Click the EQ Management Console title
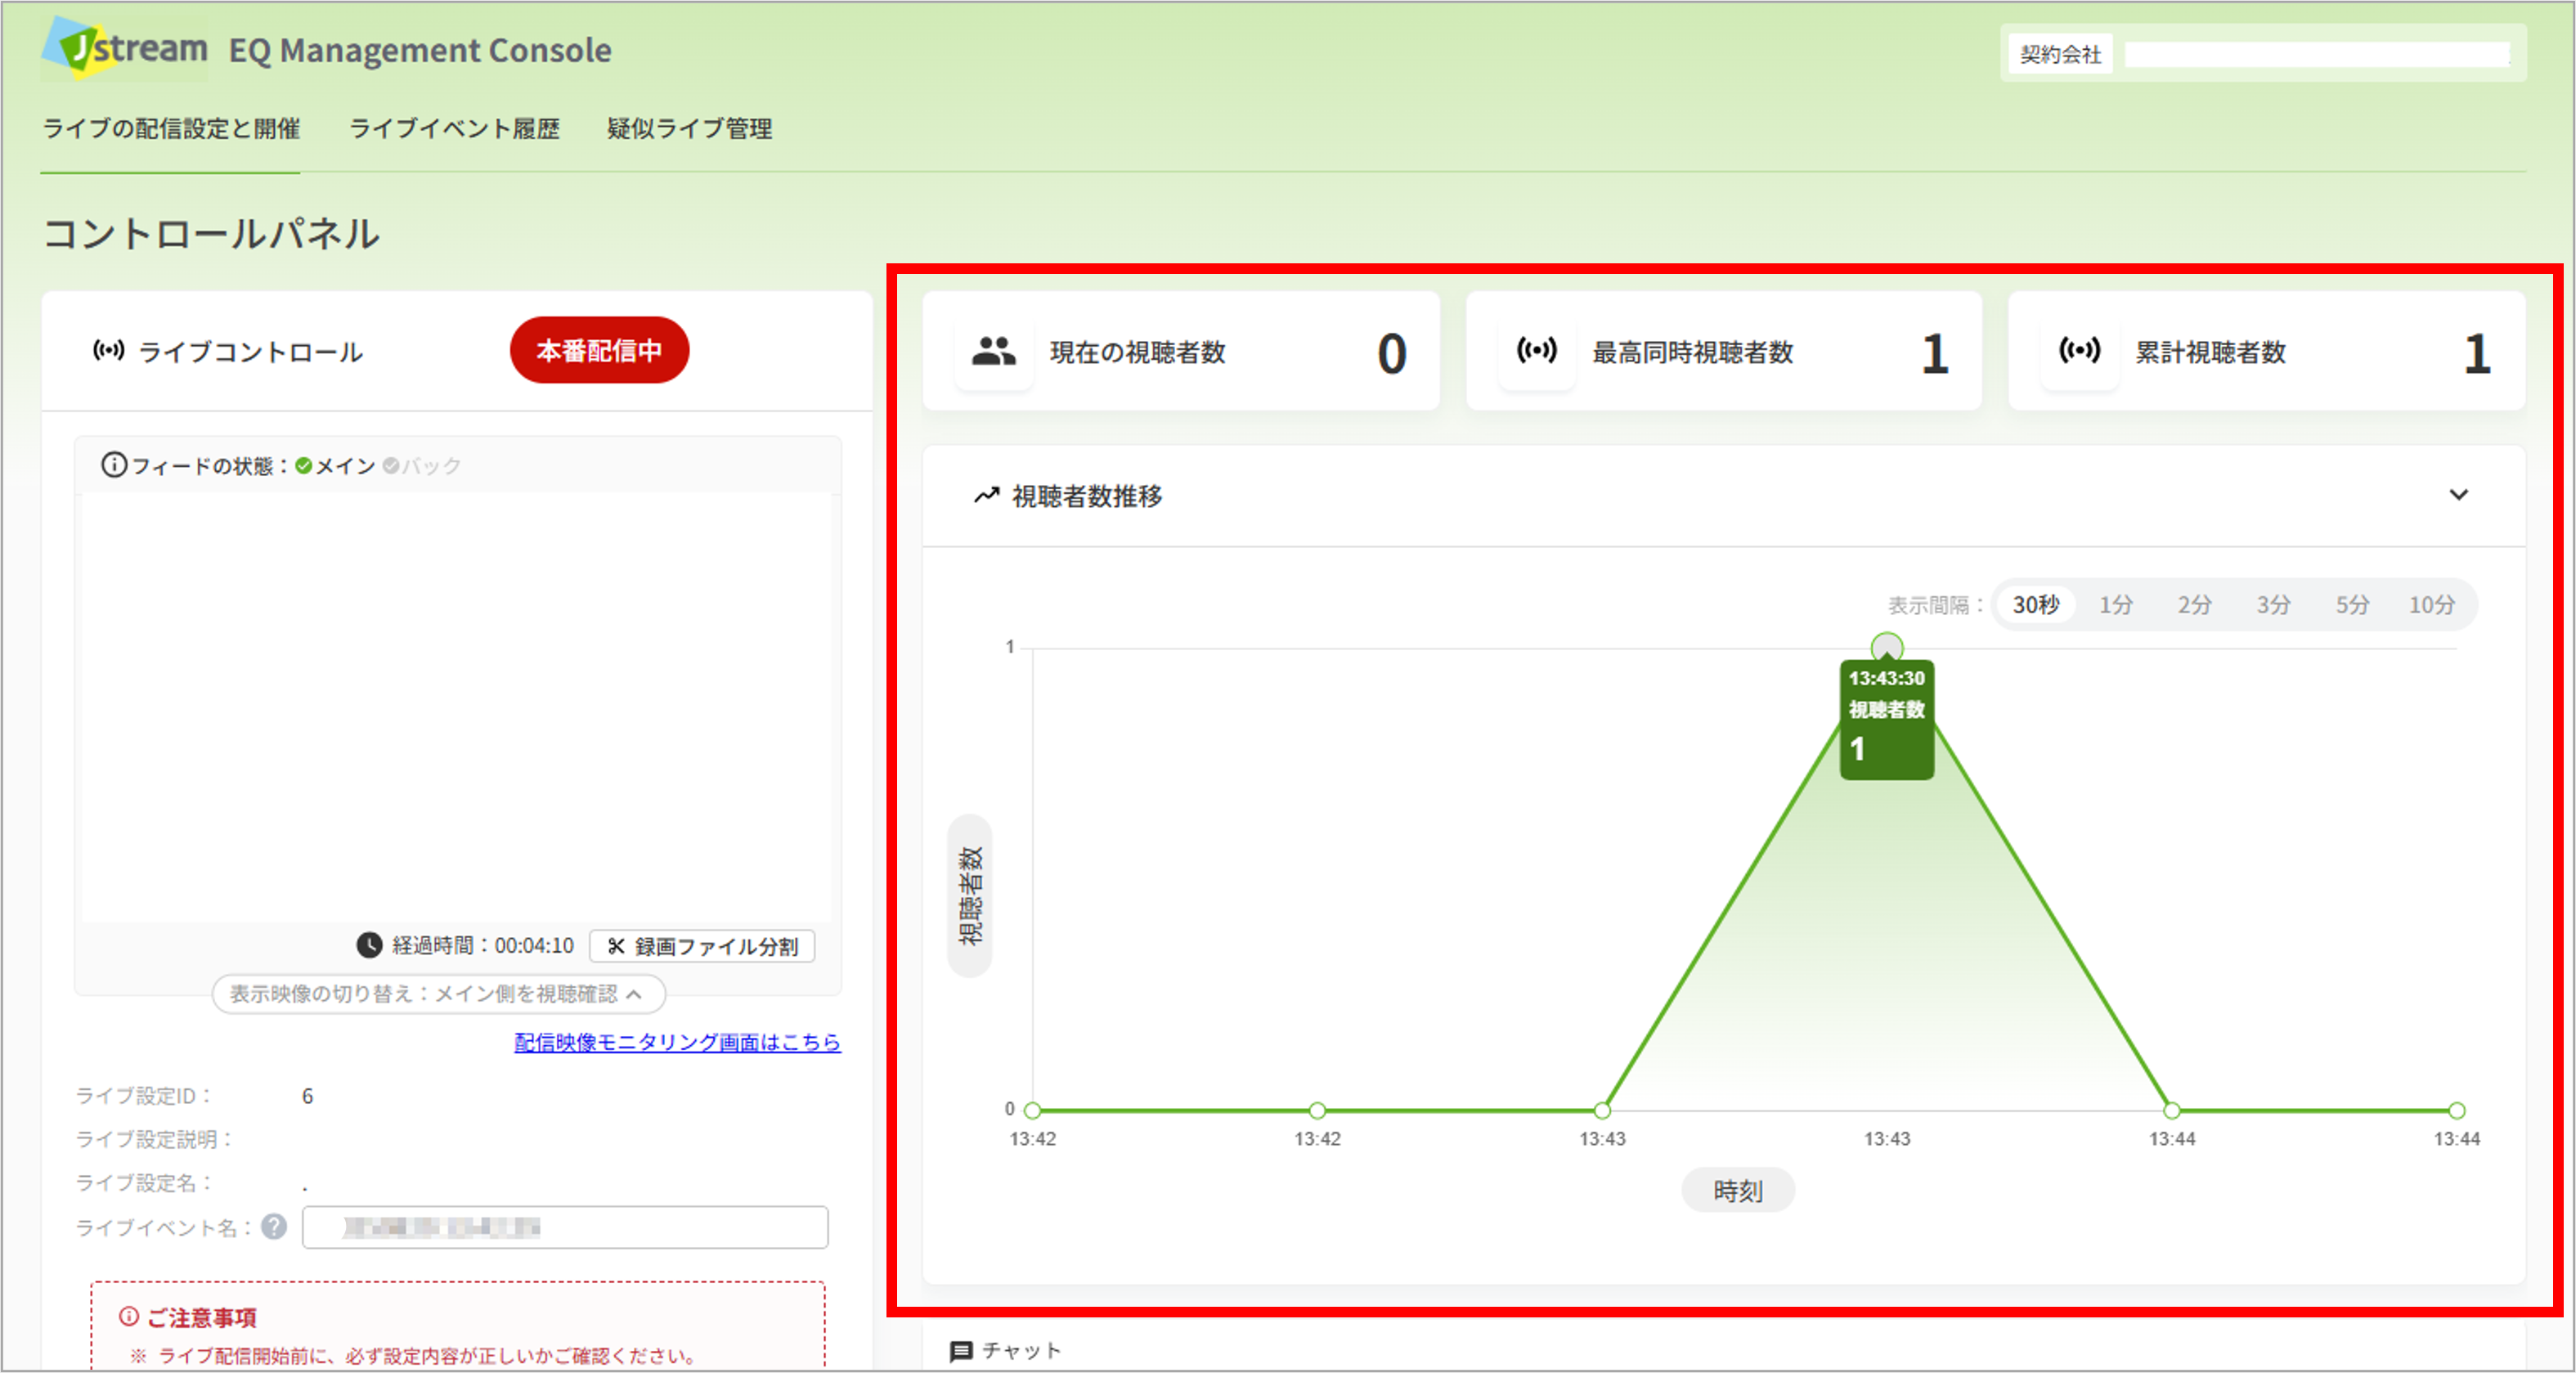Screen dimensions: 2576x1373 click(420, 50)
